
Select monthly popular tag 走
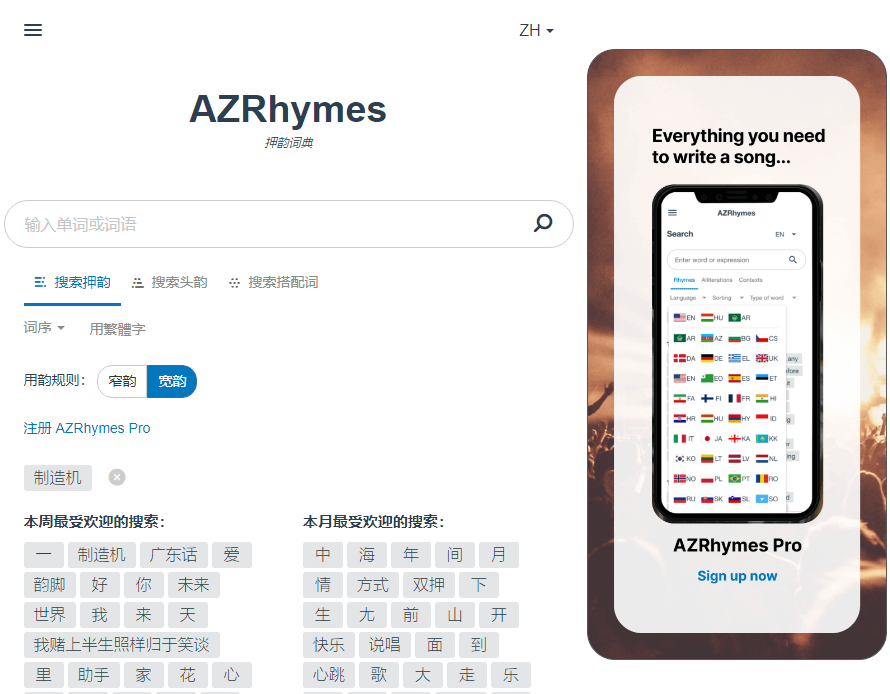tap(467, 675)
